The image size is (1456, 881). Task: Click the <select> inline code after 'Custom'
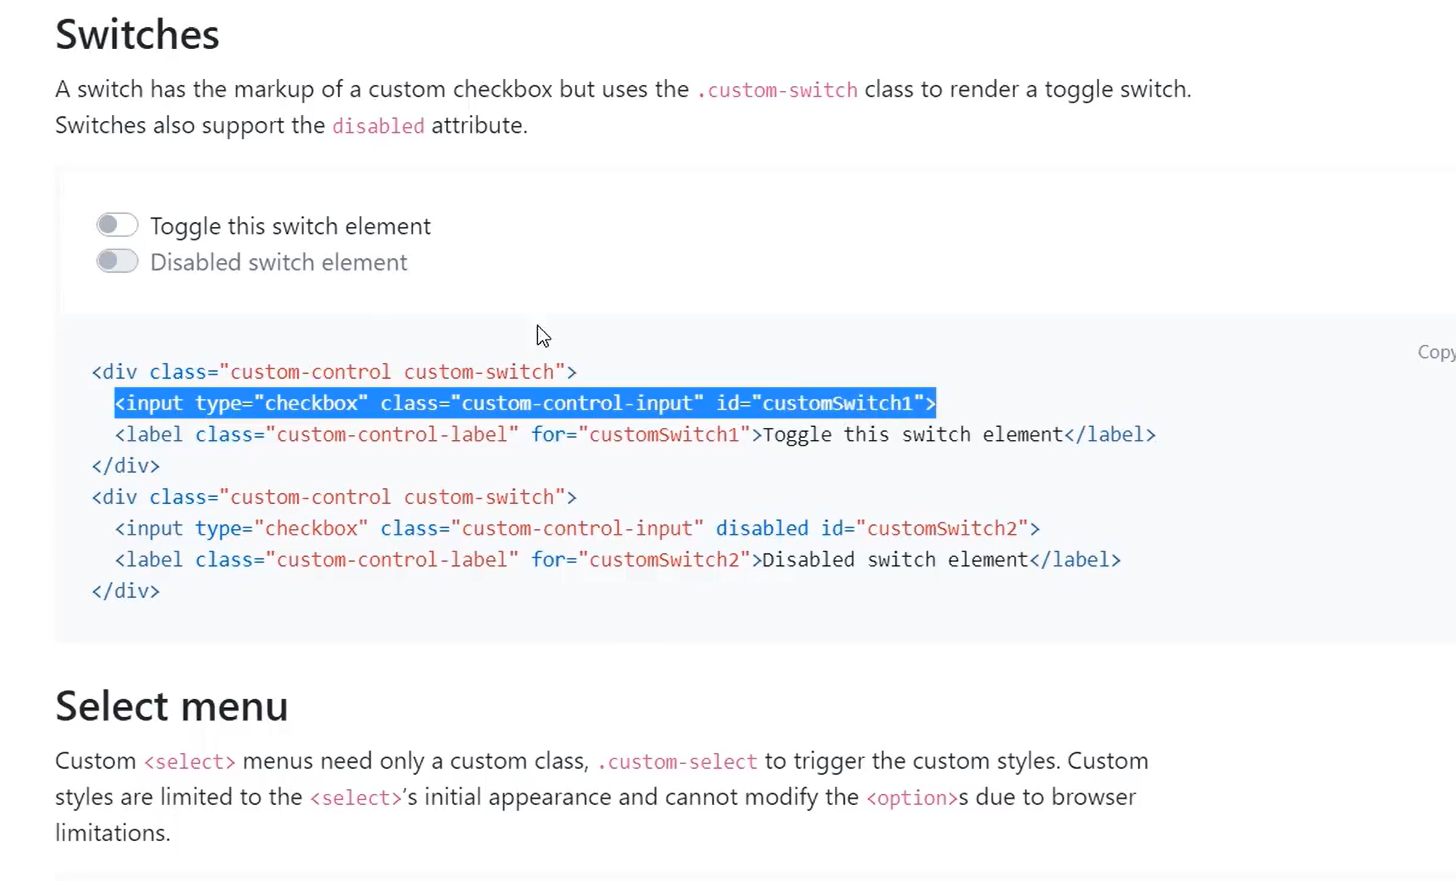point(189,762)
